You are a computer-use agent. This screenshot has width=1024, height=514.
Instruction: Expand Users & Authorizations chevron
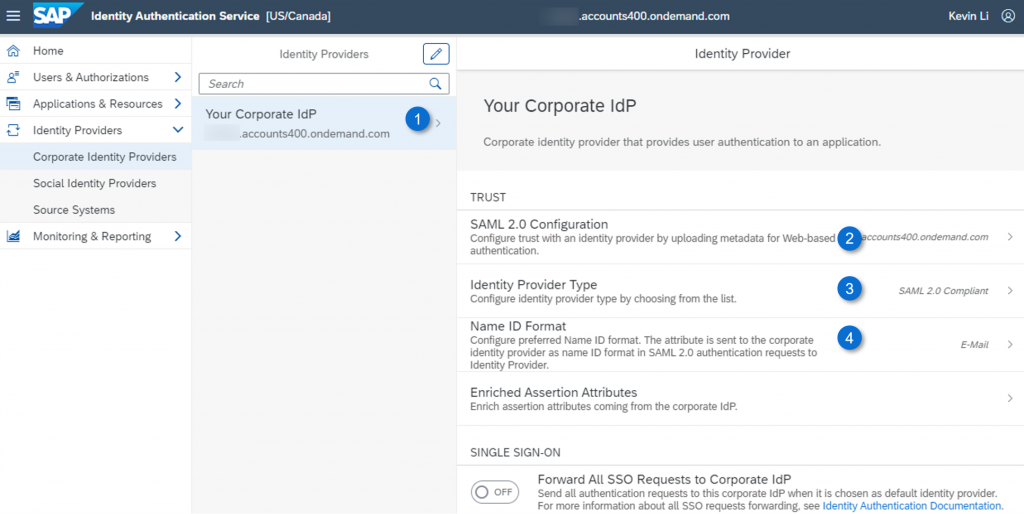click(178, 77)
